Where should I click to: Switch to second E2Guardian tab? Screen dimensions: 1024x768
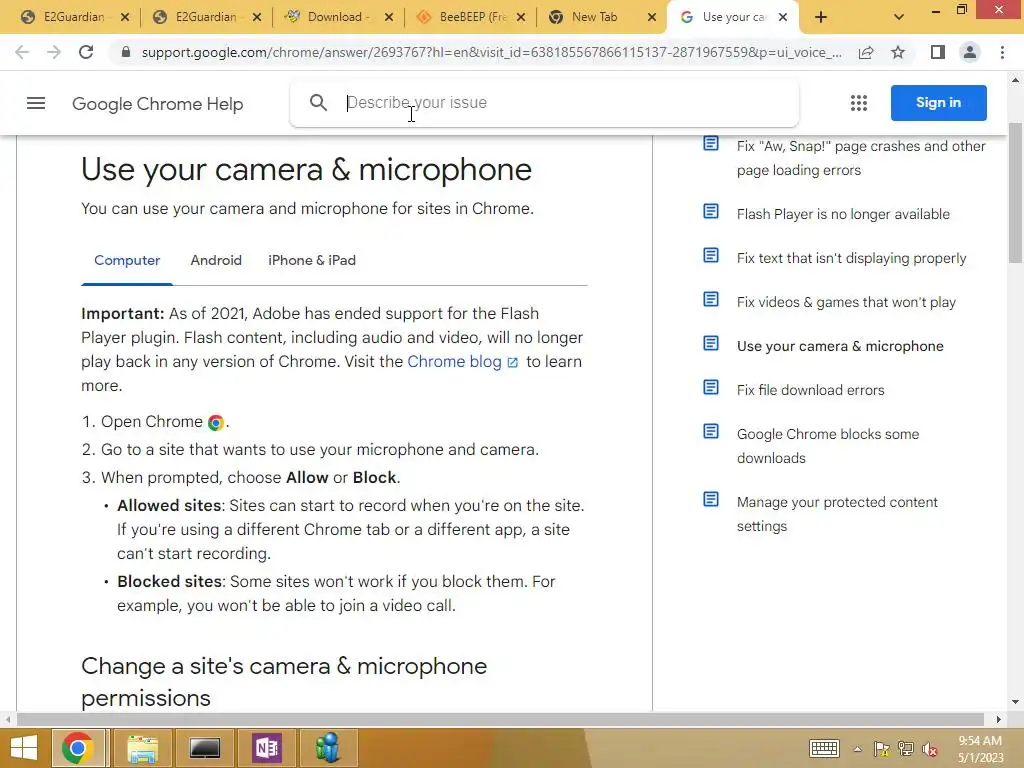(x=206, y=17)
